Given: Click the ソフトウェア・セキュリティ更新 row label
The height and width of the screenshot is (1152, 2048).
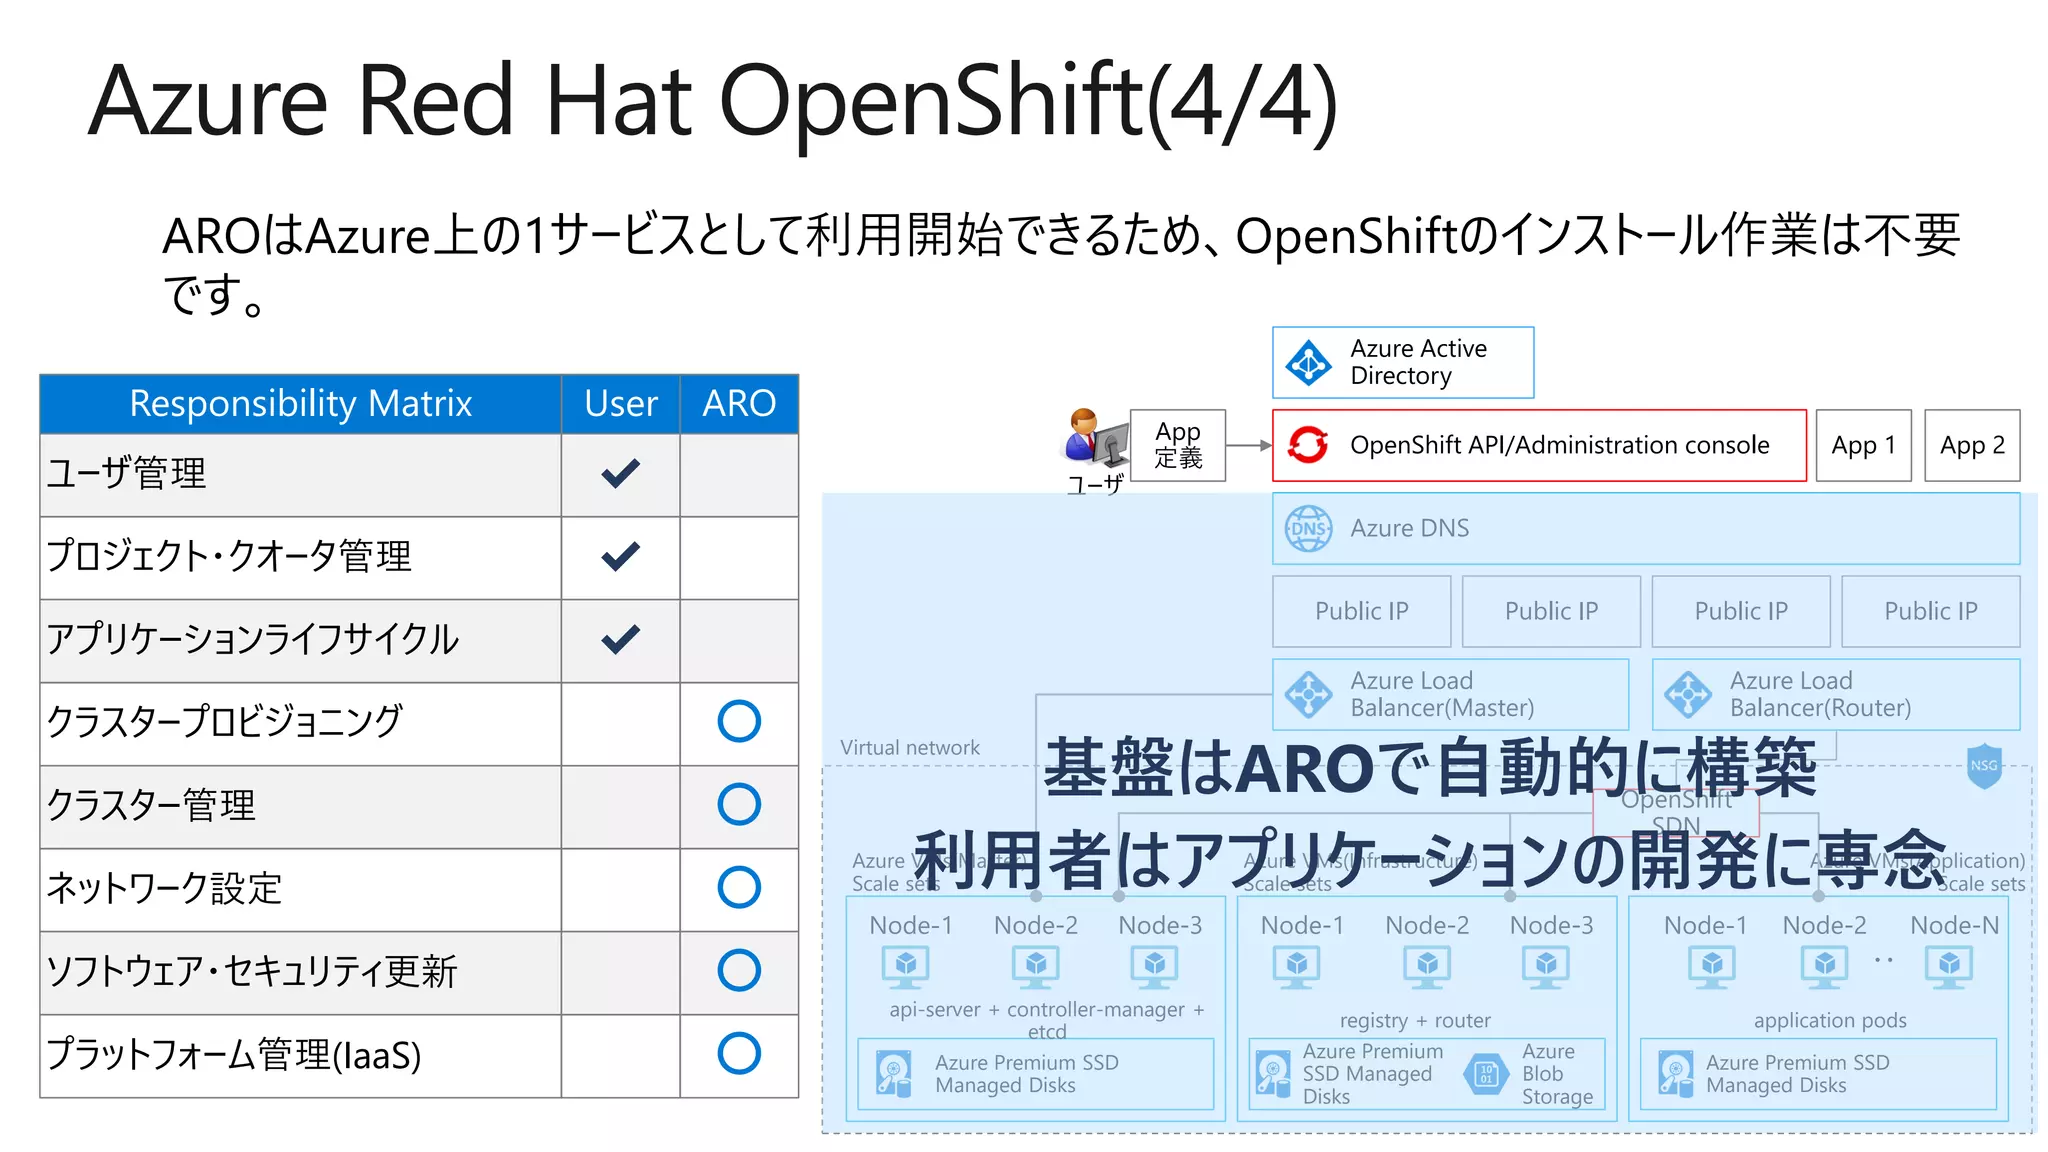Looking at the screenshot, I should tap(252, 970).
